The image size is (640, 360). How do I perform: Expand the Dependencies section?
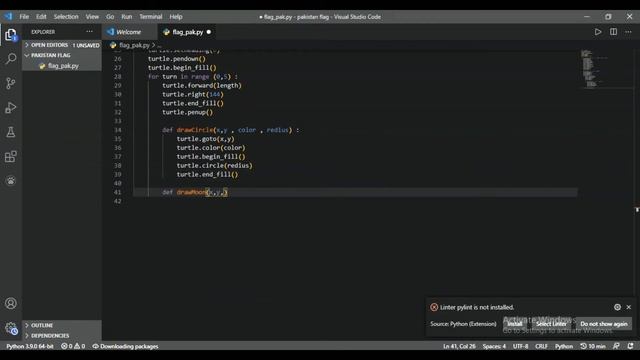[x=61, y=336]
